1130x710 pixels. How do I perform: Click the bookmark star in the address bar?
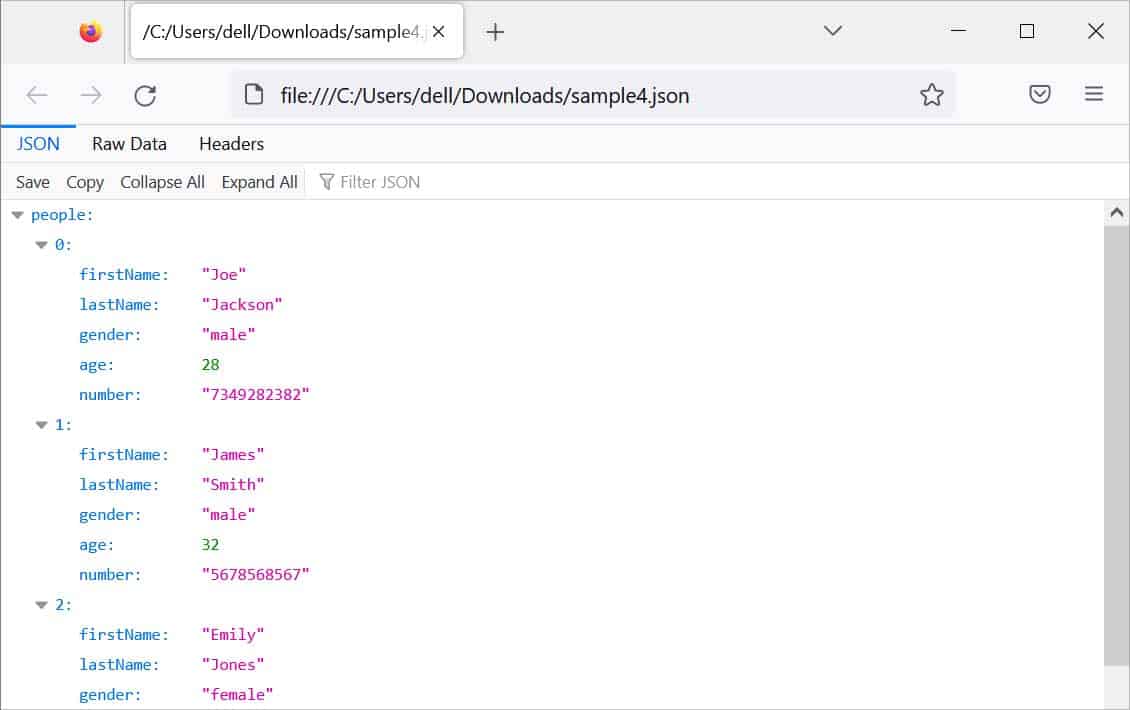click(x=932, y=94)
